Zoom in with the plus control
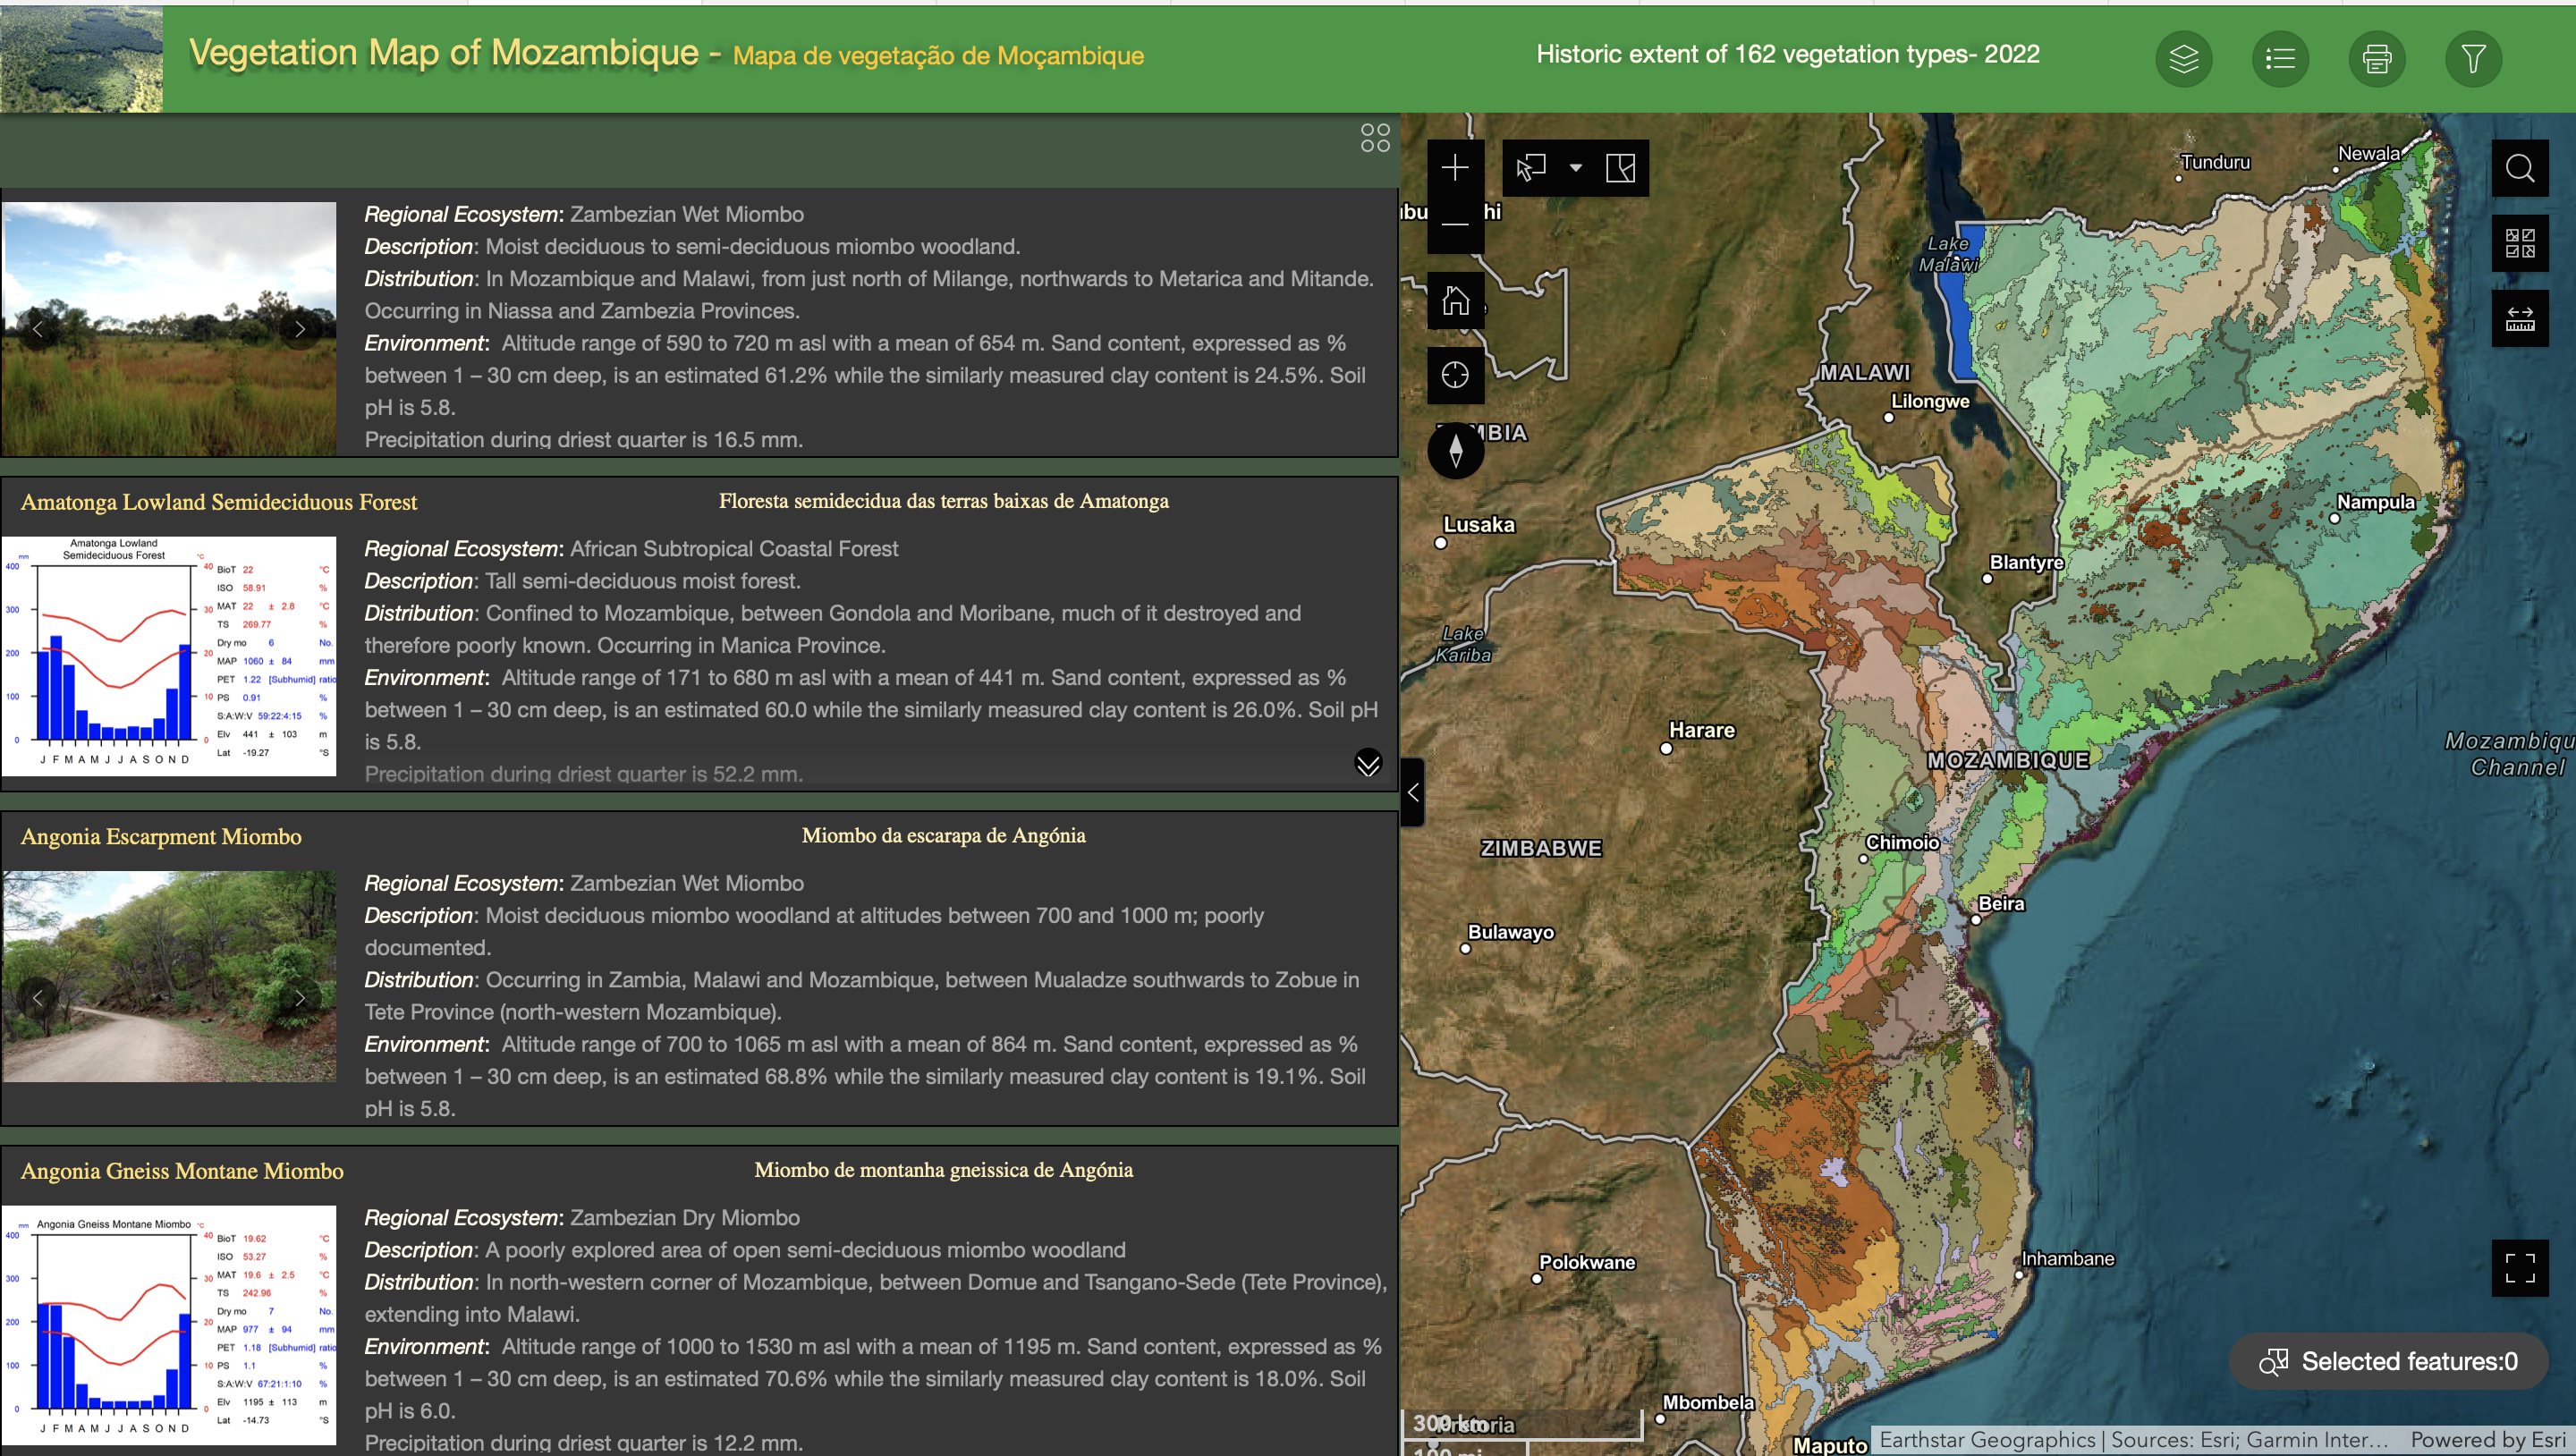This screenshot has width=2576, height=1456. click(1455, 167)
